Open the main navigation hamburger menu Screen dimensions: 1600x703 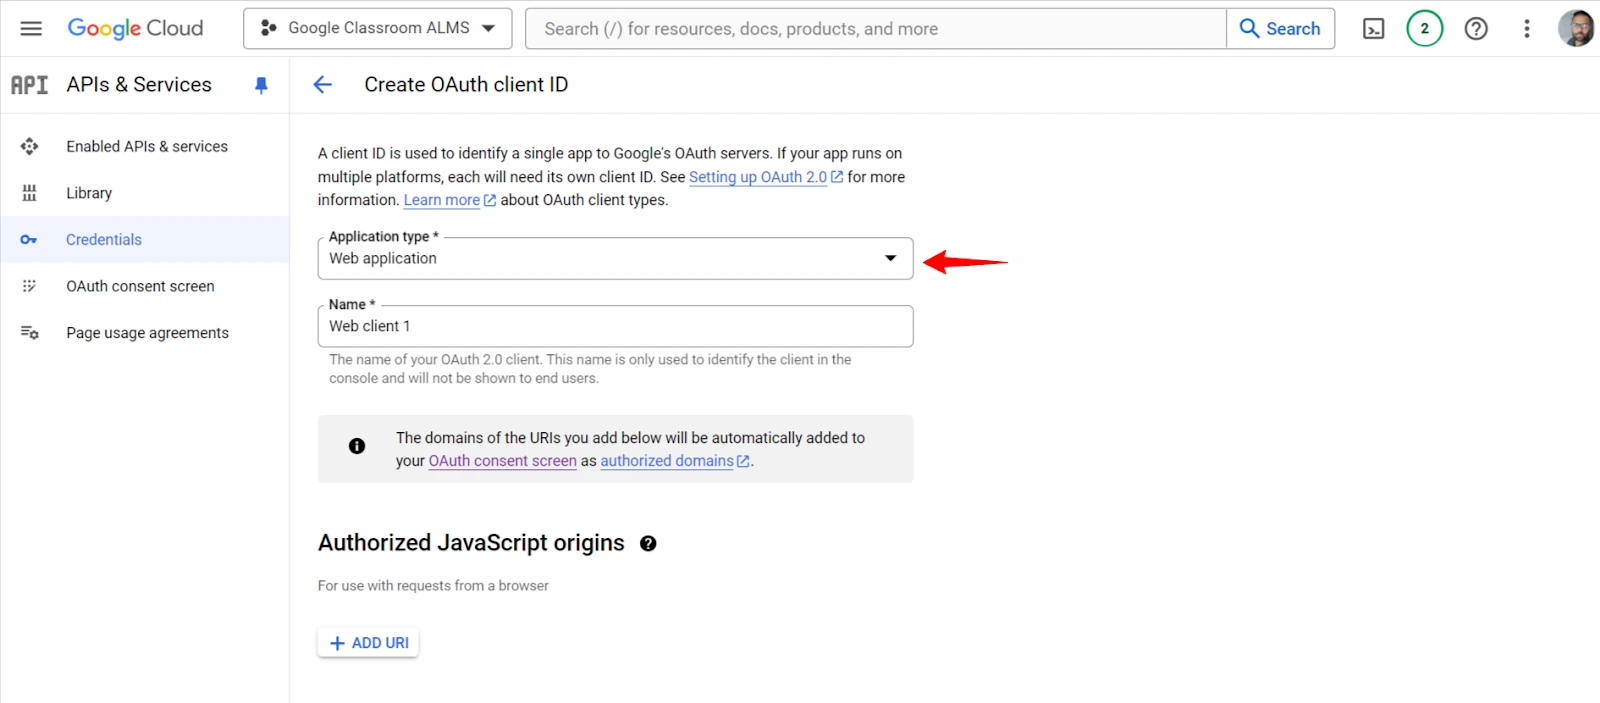pyautogui.click(x=31, y=28)
